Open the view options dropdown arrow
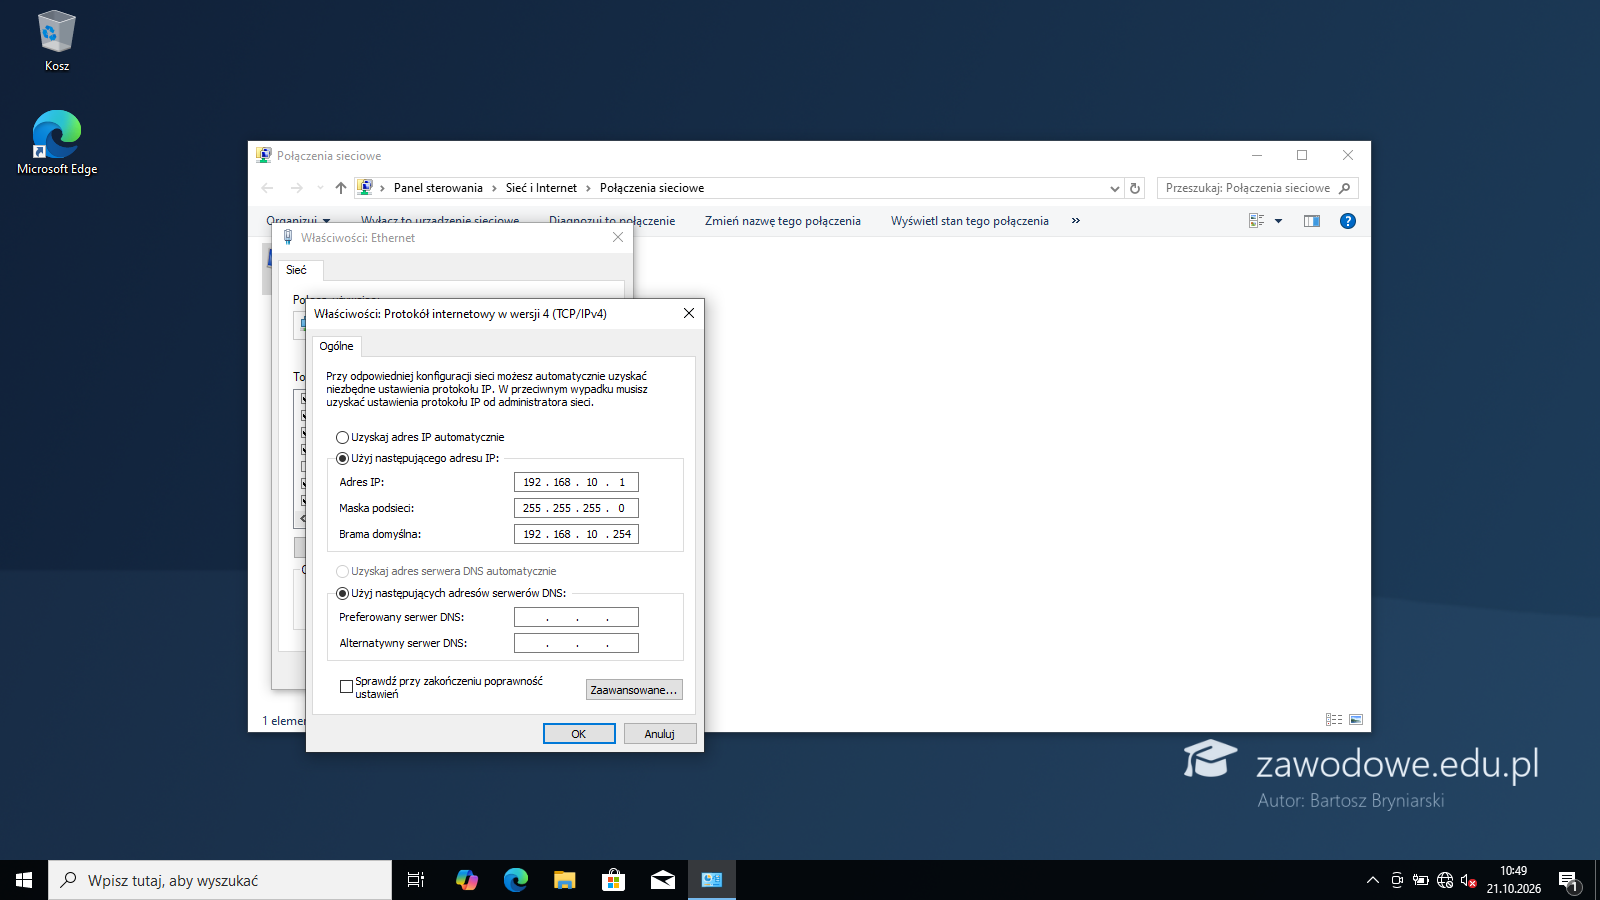The height and width of the screenshot is (900, 1600). coord(1278,221)
